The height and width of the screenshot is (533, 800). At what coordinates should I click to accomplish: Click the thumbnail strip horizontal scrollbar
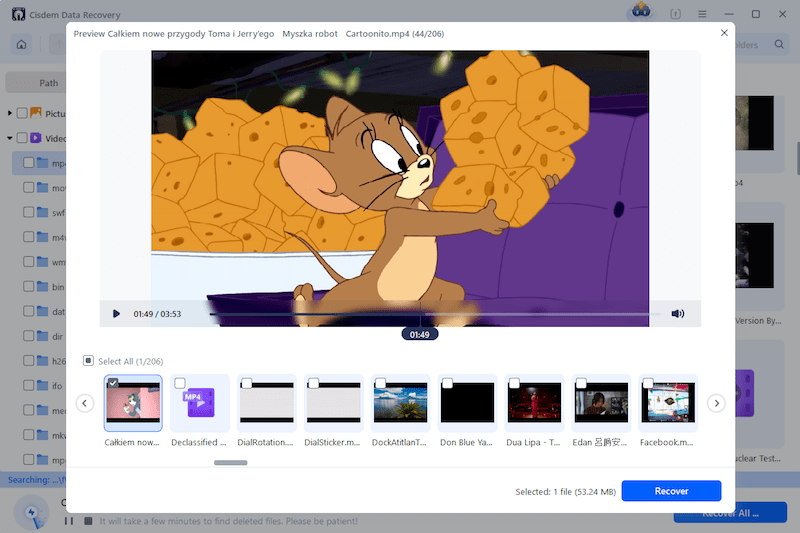pos(231,463)
